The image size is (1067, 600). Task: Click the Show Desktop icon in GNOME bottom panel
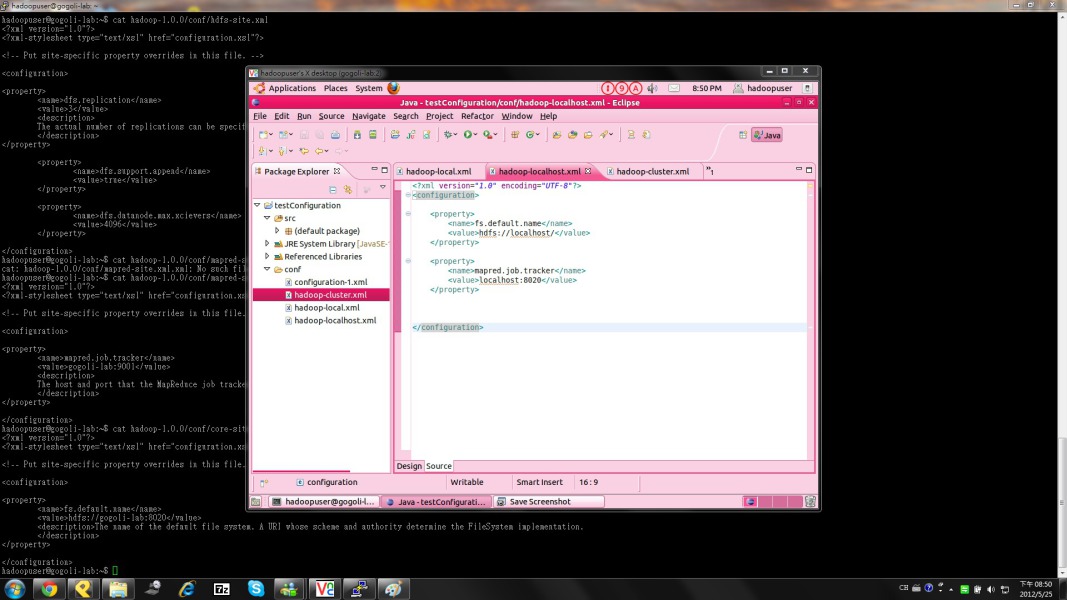pyautogui.click(x=256, y=502)
